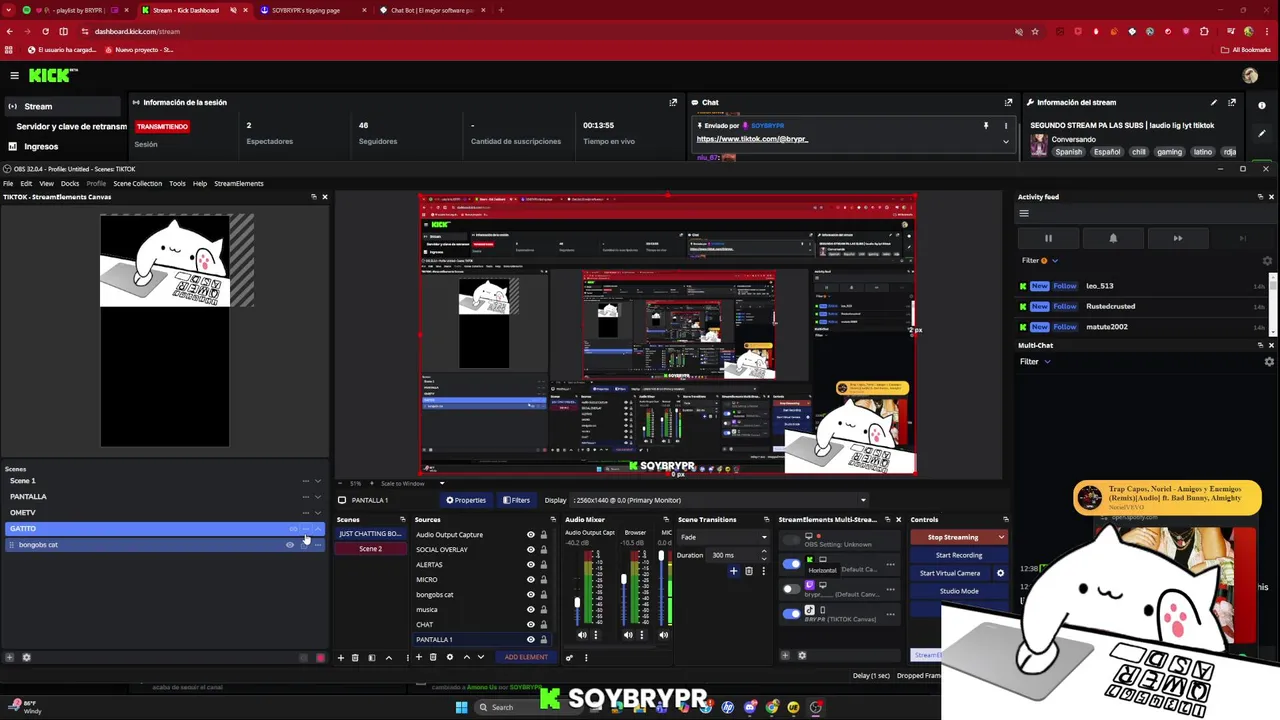Mute the Audio Output Capture speaker icon
This screenshot has height=720, width=1280.
[582, 634]
